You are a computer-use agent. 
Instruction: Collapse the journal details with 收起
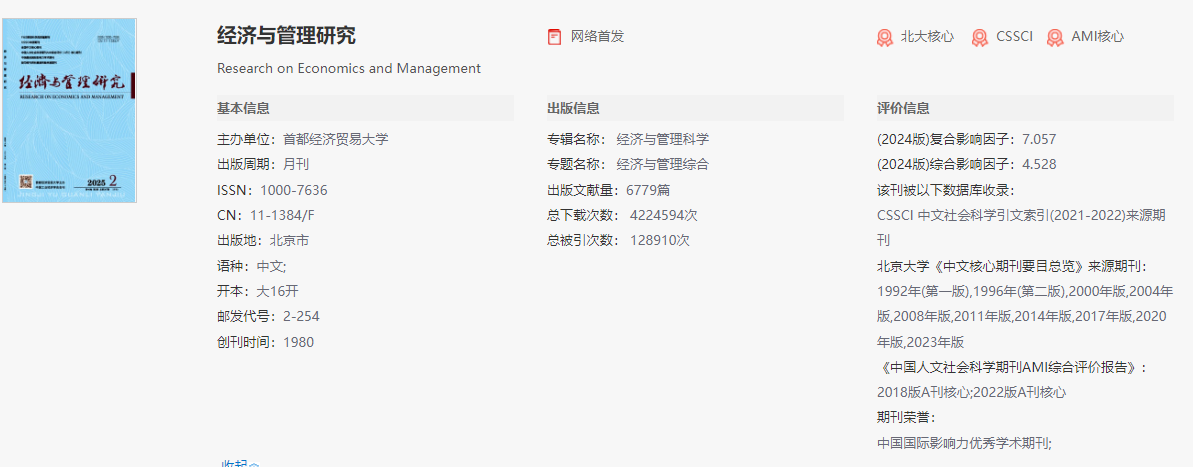[240, 462]
